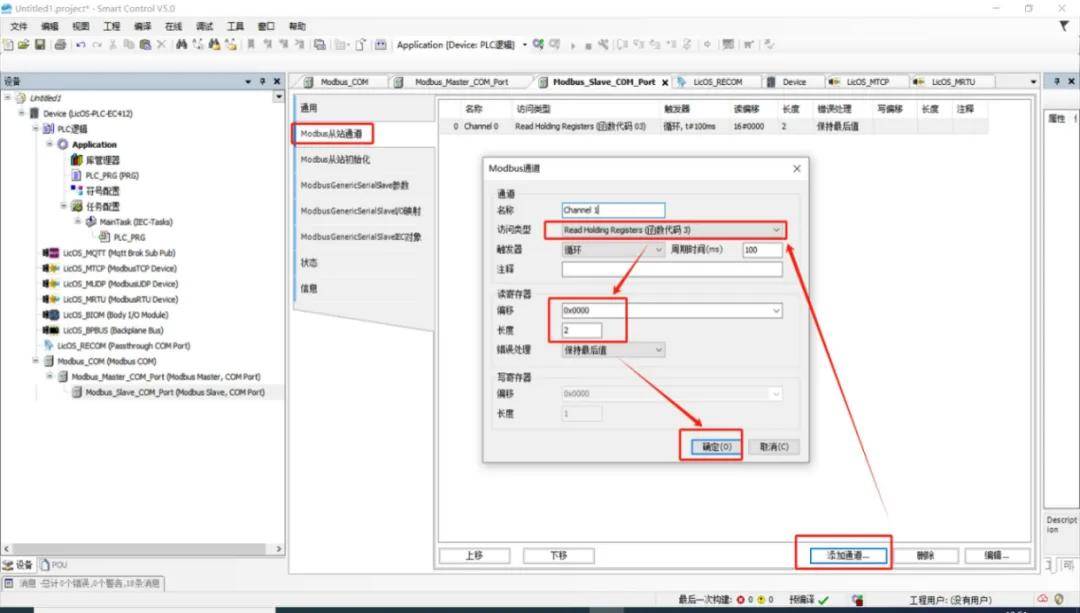
Task: Click the Open project folder icon
Action: (x=23, y=45)
